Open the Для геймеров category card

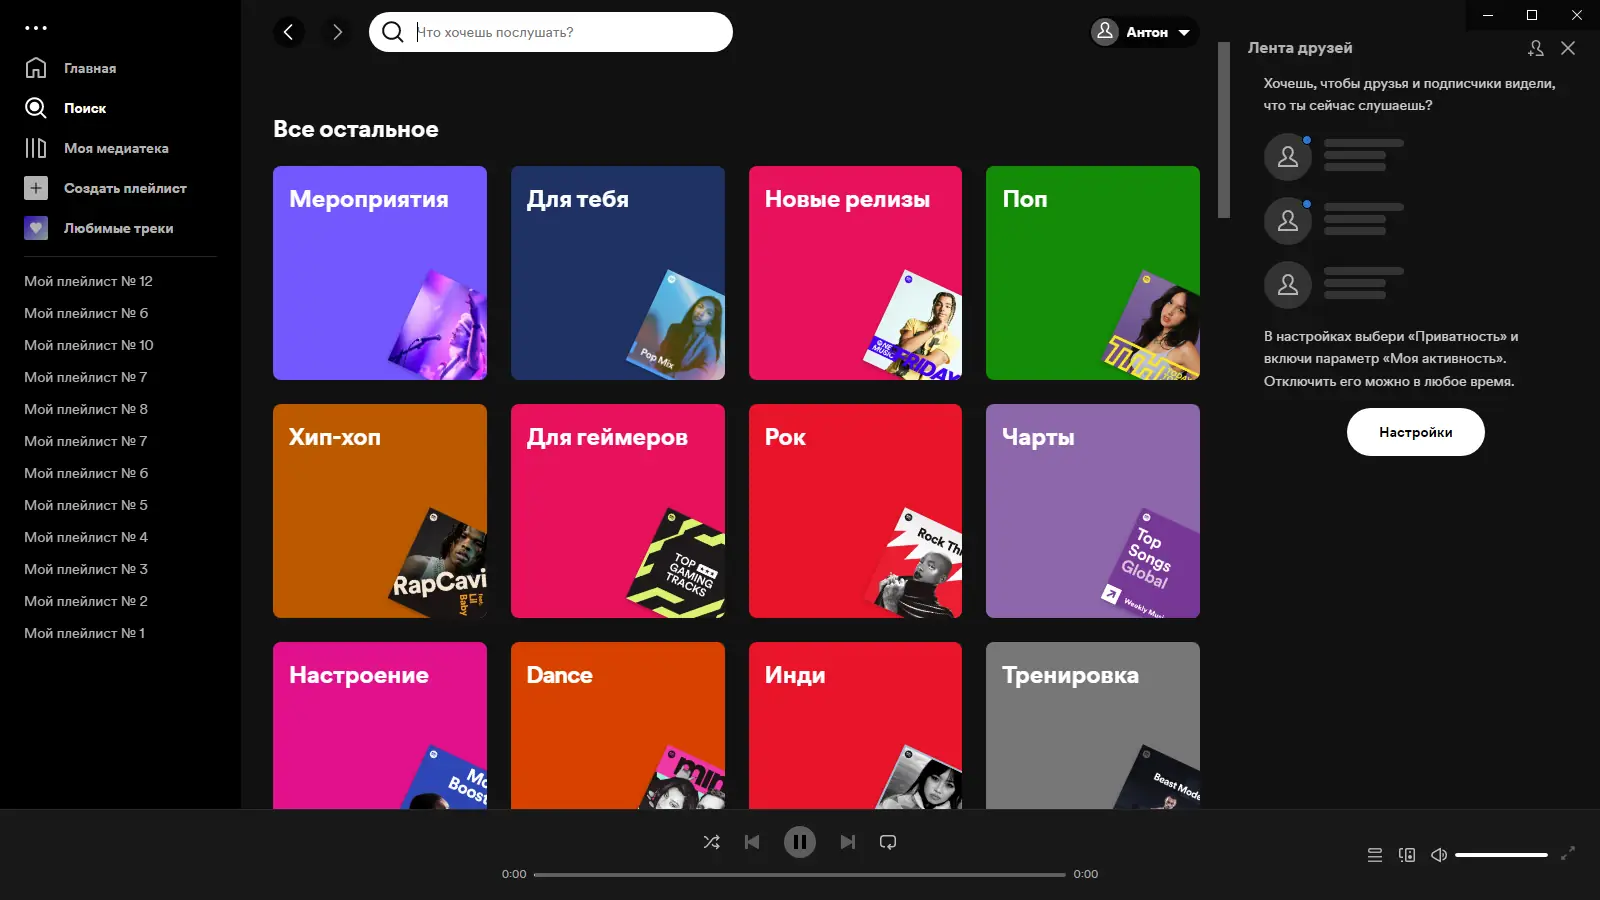618,511
